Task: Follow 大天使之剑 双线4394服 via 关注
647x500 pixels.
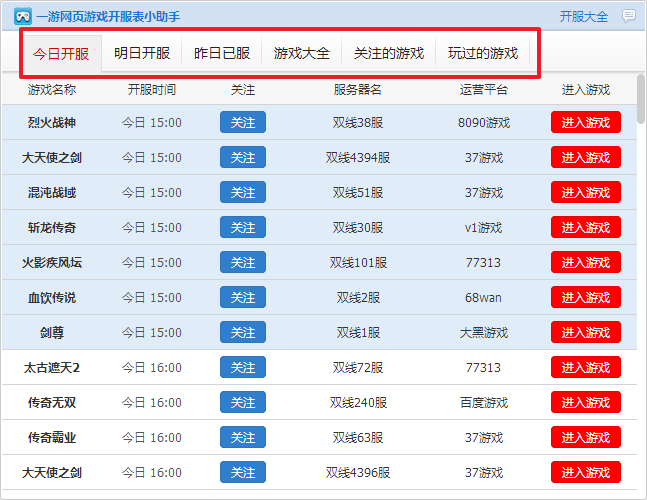Action: 243,157
